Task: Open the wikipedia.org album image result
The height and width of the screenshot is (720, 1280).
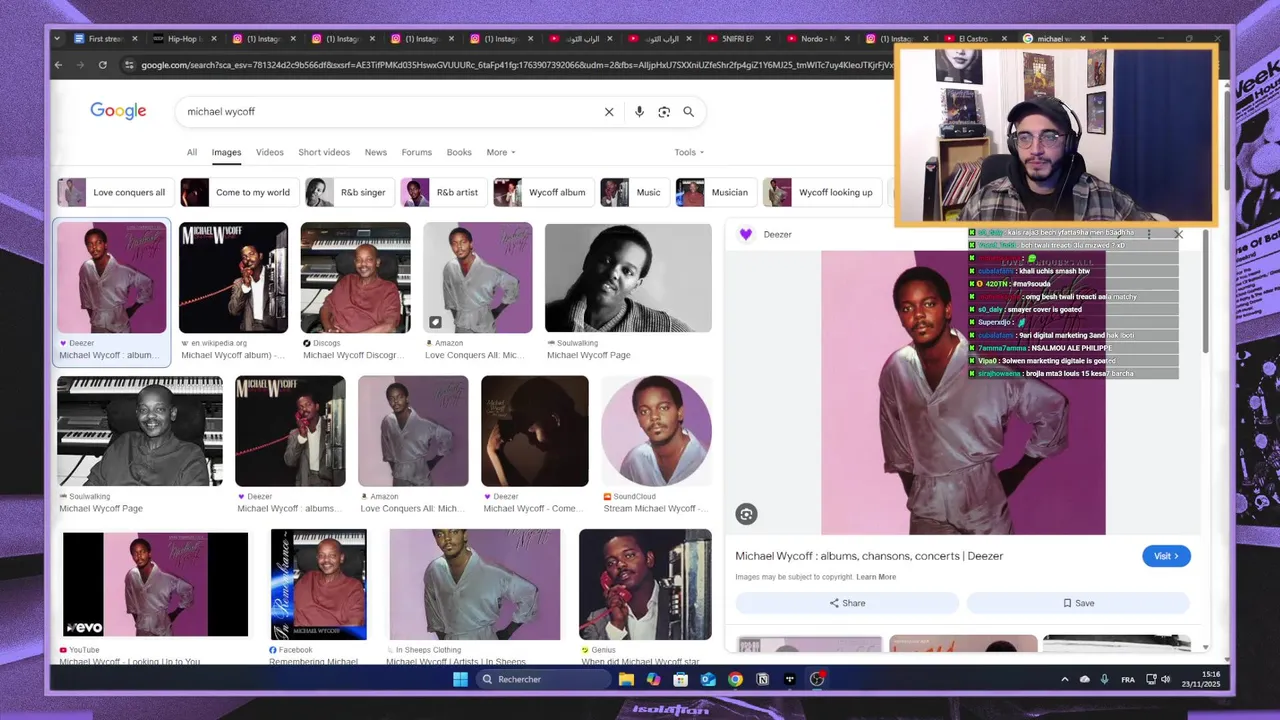Action: (233, 278)
